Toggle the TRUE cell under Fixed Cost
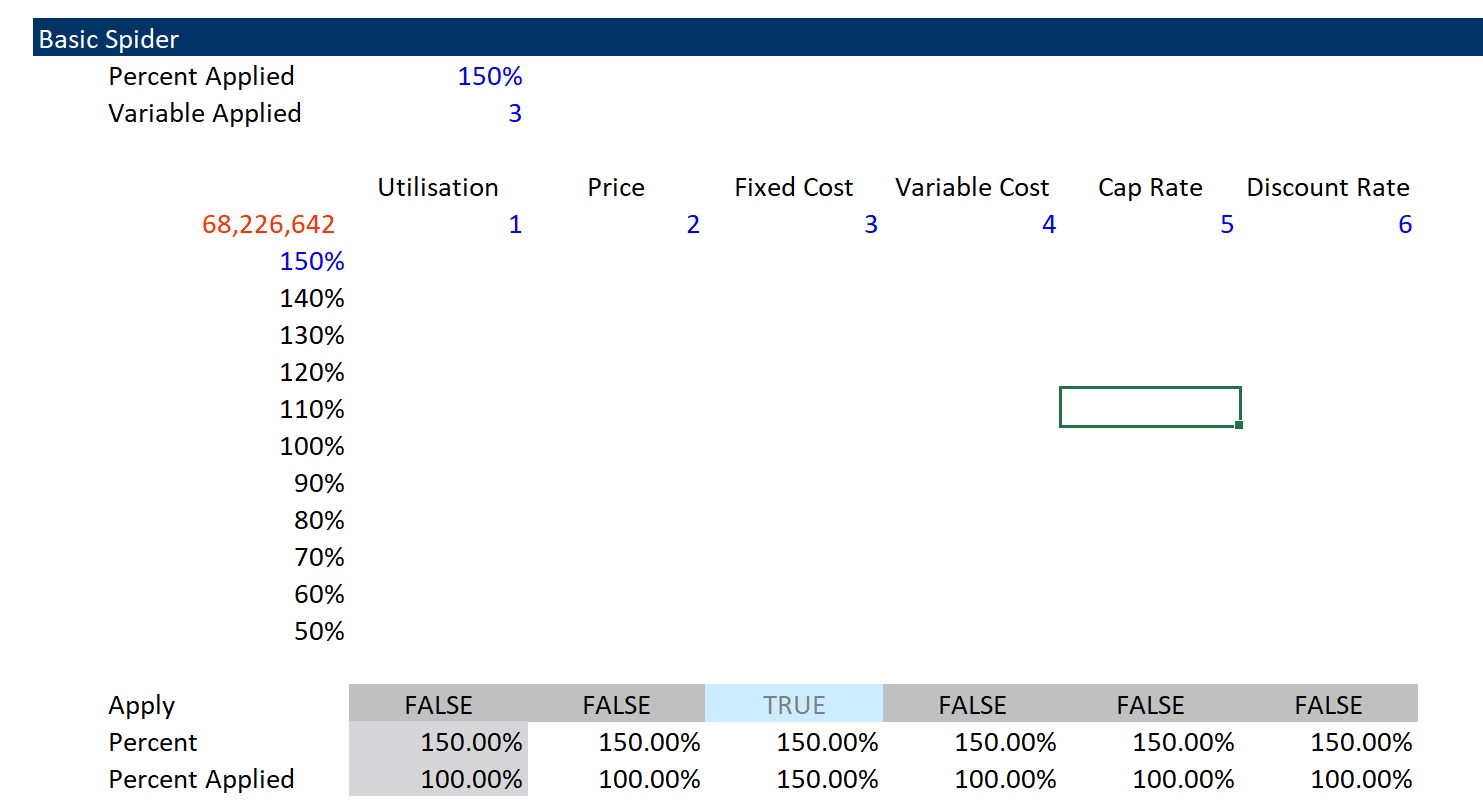 tap(794, 704)
